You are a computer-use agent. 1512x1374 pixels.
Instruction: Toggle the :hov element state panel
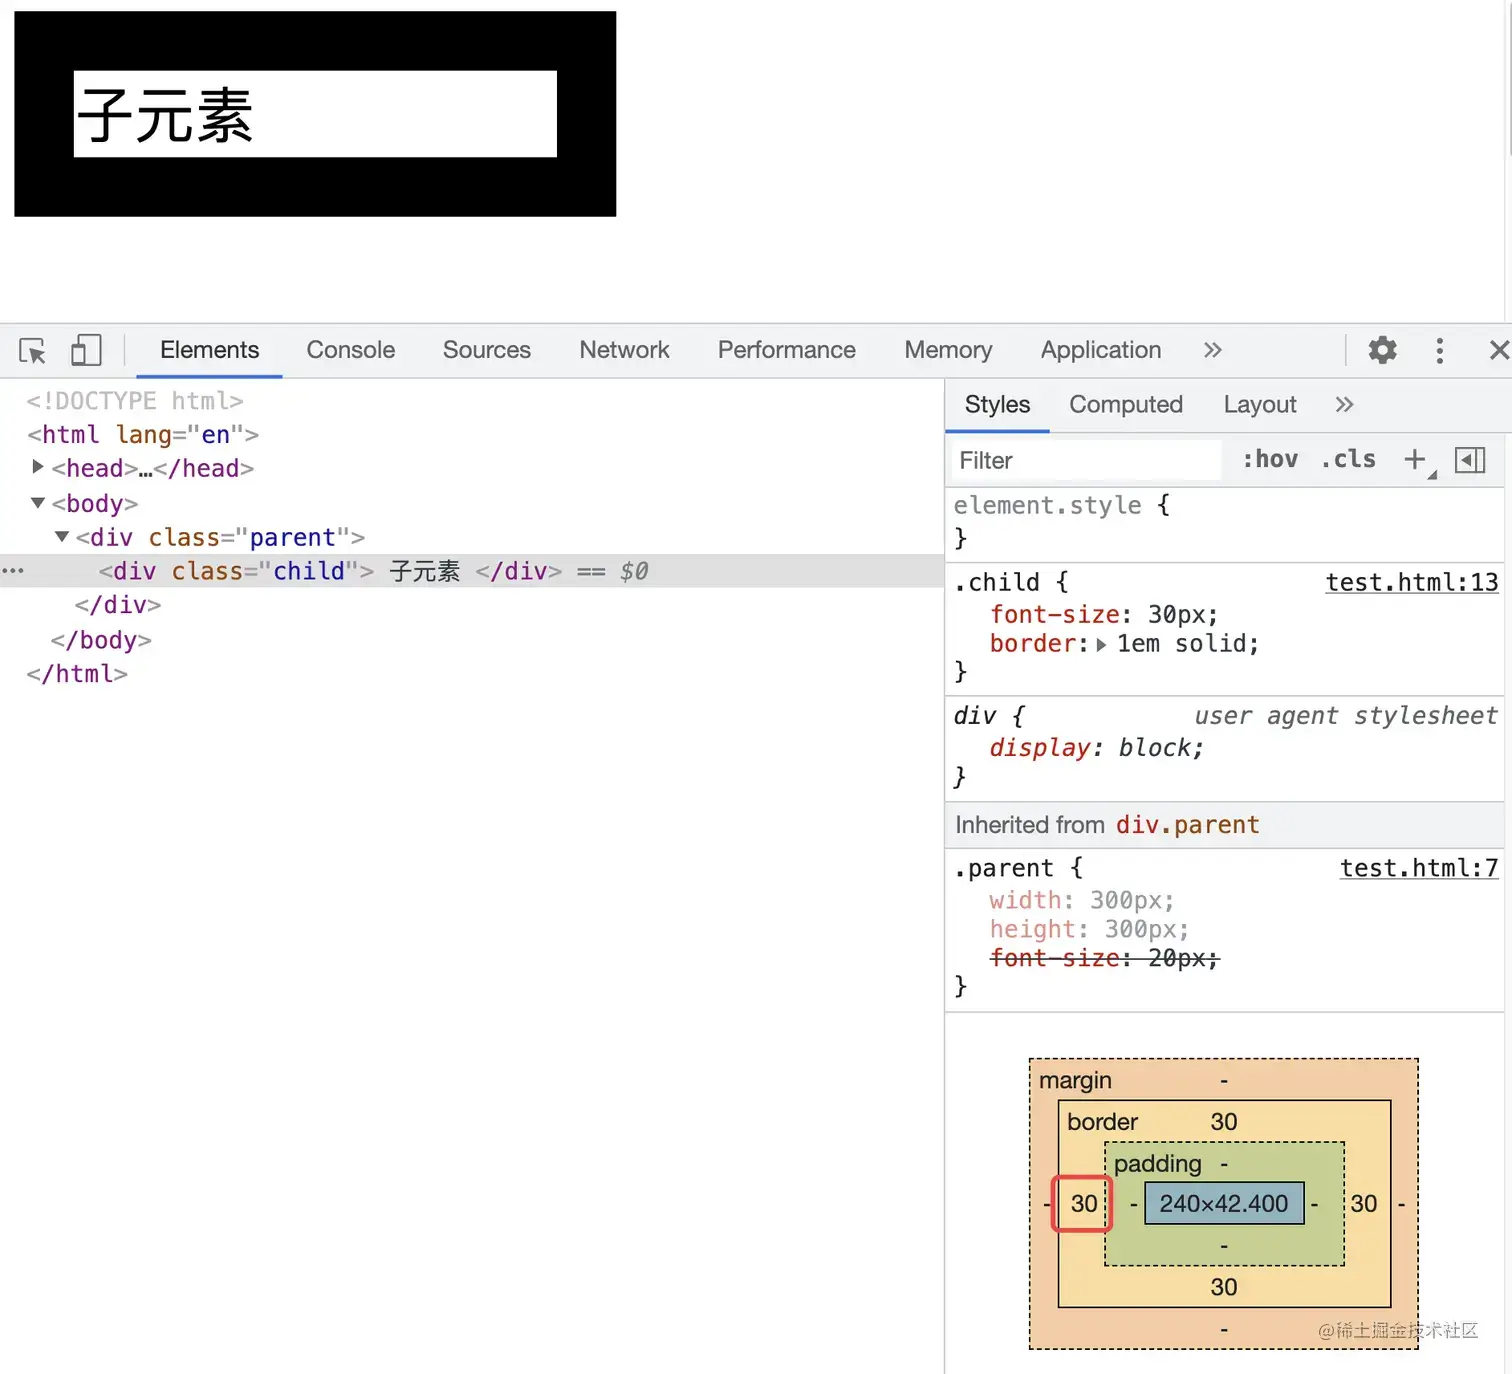click(x=1270, y=459)
